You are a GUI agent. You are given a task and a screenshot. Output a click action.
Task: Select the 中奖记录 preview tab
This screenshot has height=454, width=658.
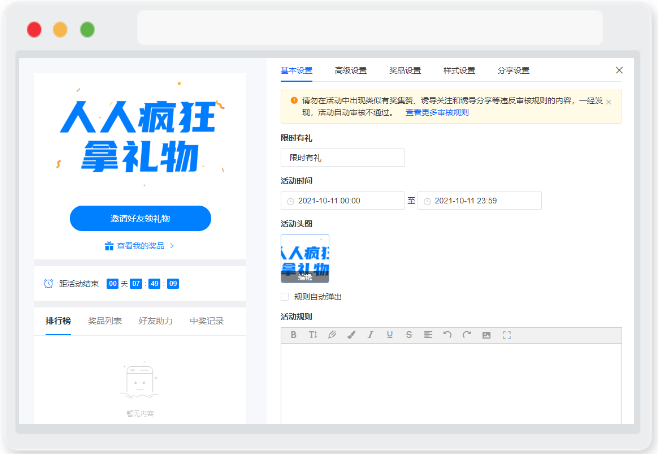coord(206,321)
